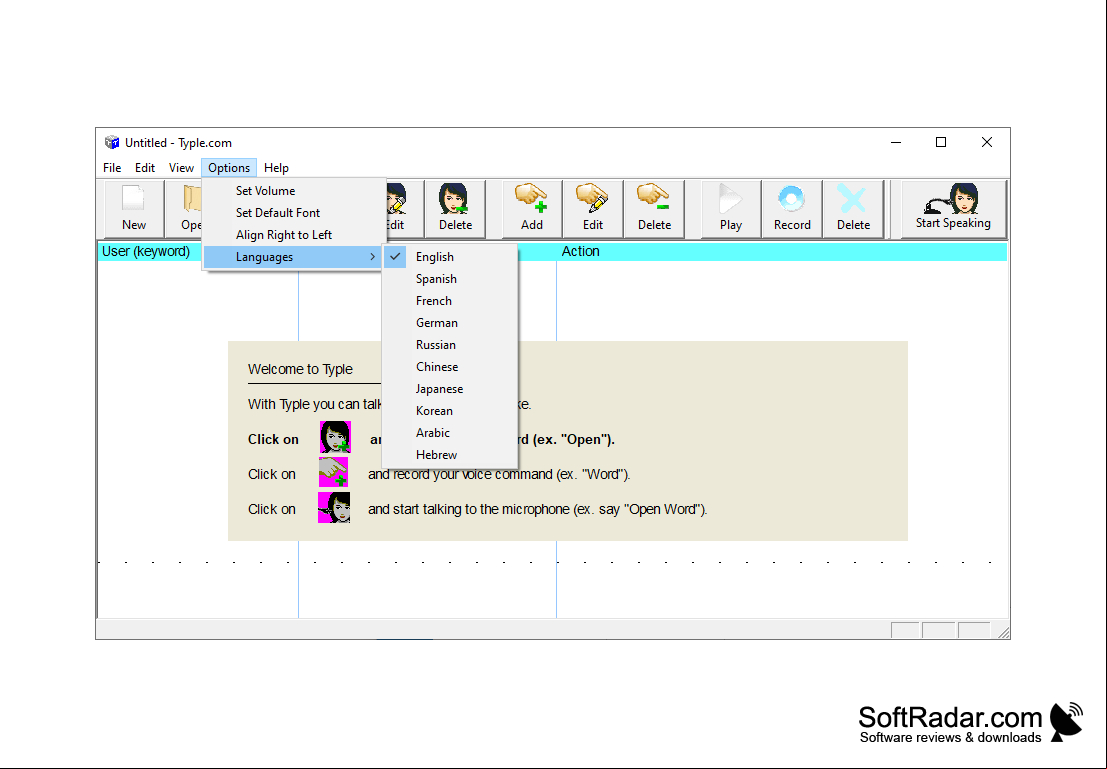
Task: Open the Edit menu in the menu bar
Action: [x=145, y=168]
